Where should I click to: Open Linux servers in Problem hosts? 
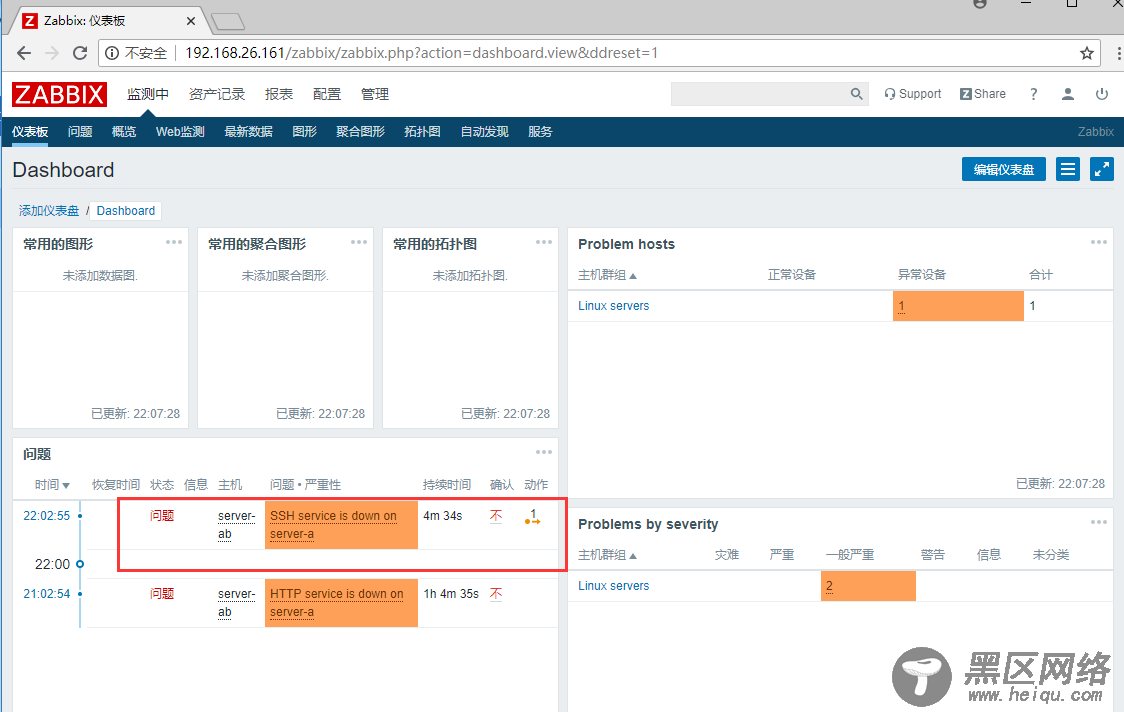(x=614, y=305)
